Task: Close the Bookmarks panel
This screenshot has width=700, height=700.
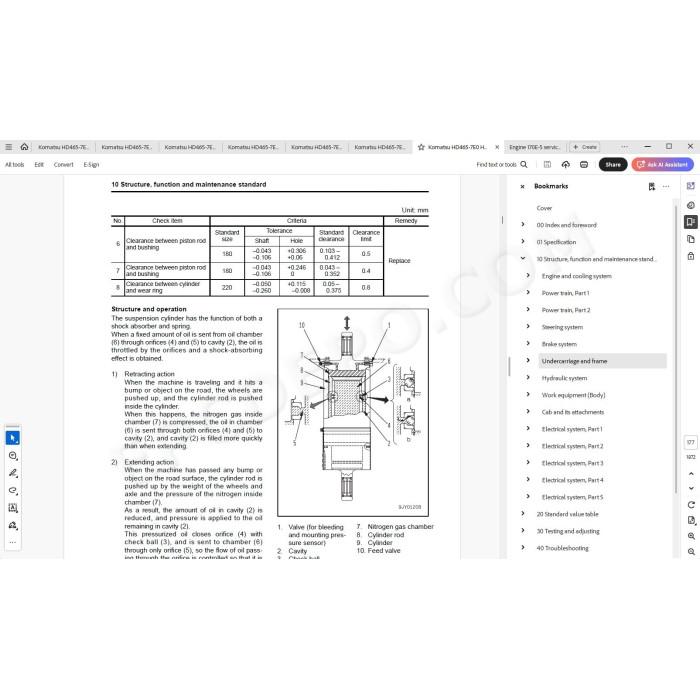Action: click(522, 187)
